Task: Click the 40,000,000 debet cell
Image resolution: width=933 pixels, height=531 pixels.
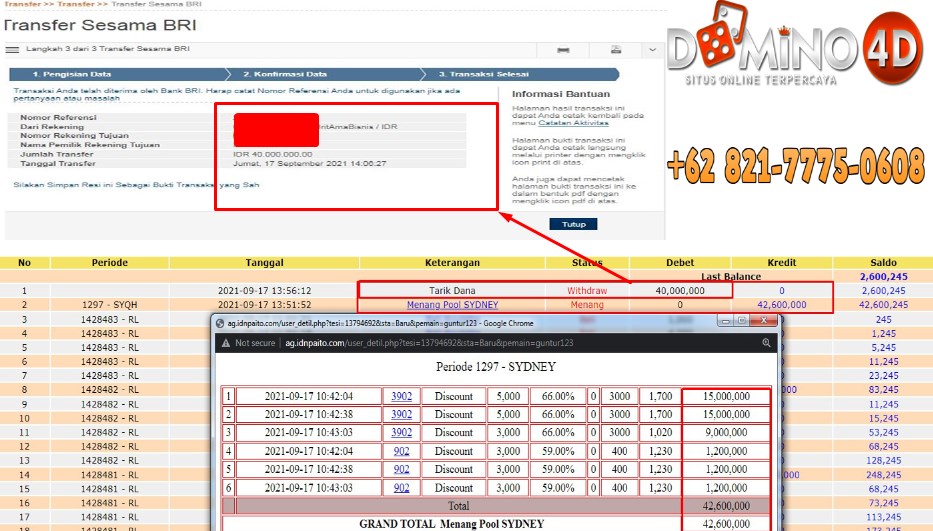Action: [680, 291]
